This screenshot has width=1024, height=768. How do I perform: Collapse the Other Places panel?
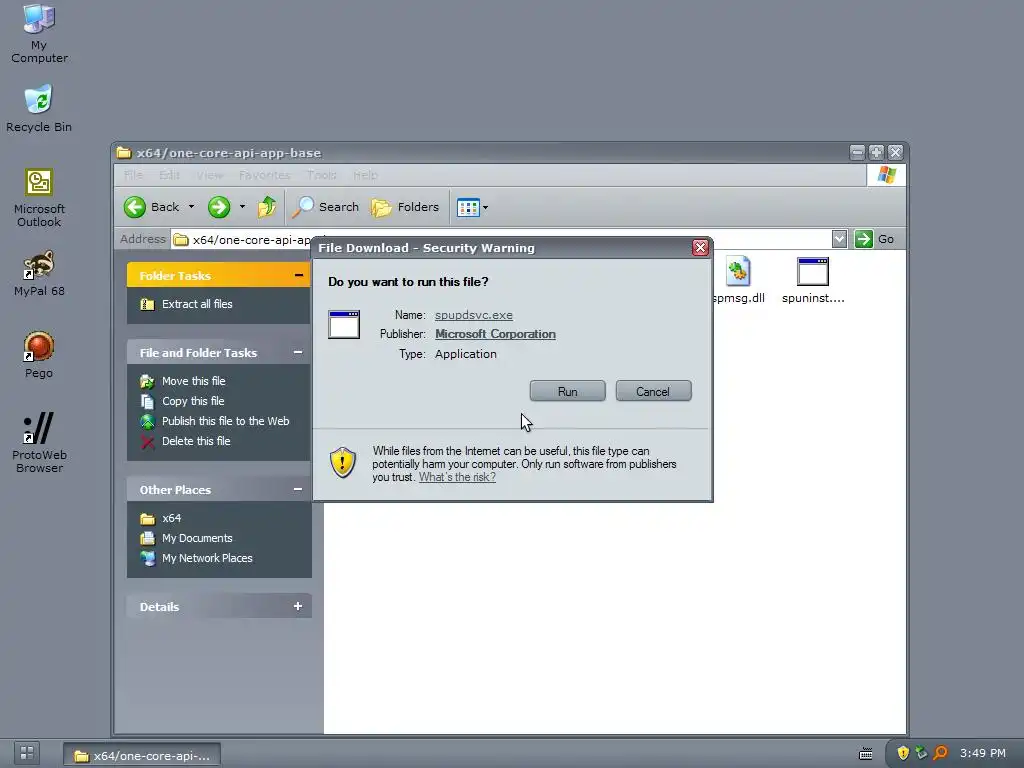(x=298, y=490)
